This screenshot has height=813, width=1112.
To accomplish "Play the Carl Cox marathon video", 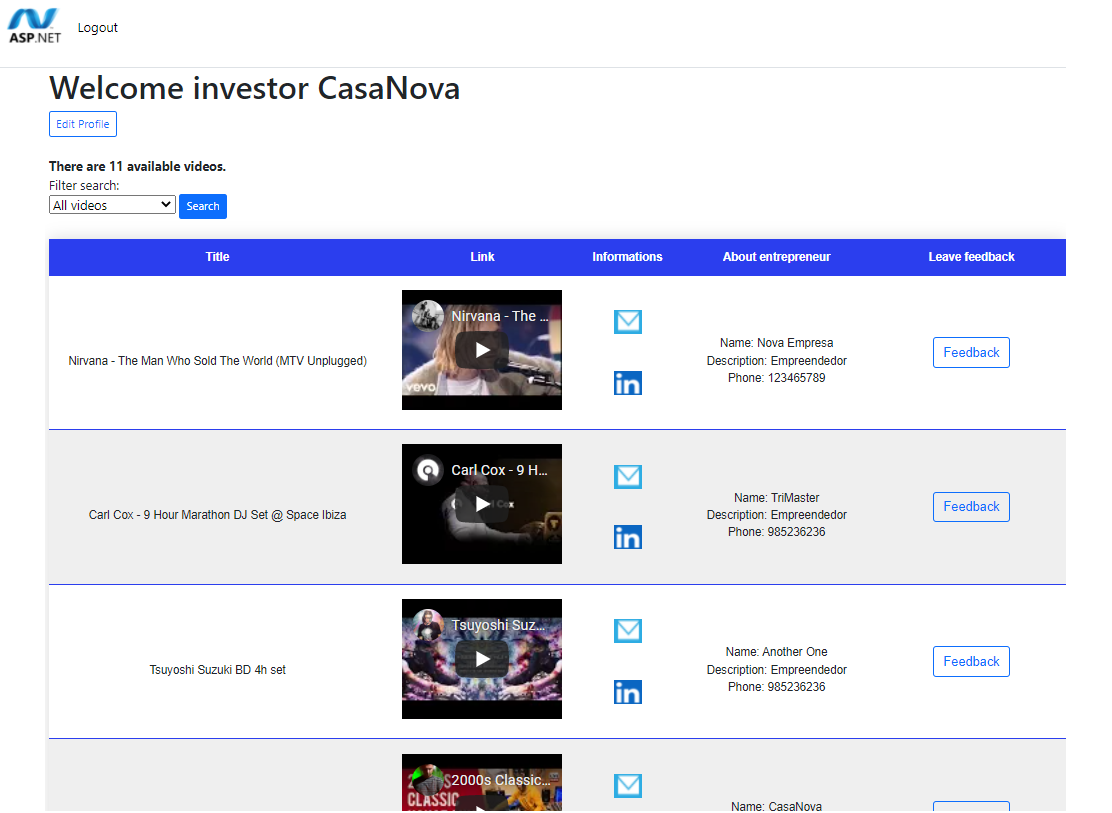I will [x=482, y=504].
